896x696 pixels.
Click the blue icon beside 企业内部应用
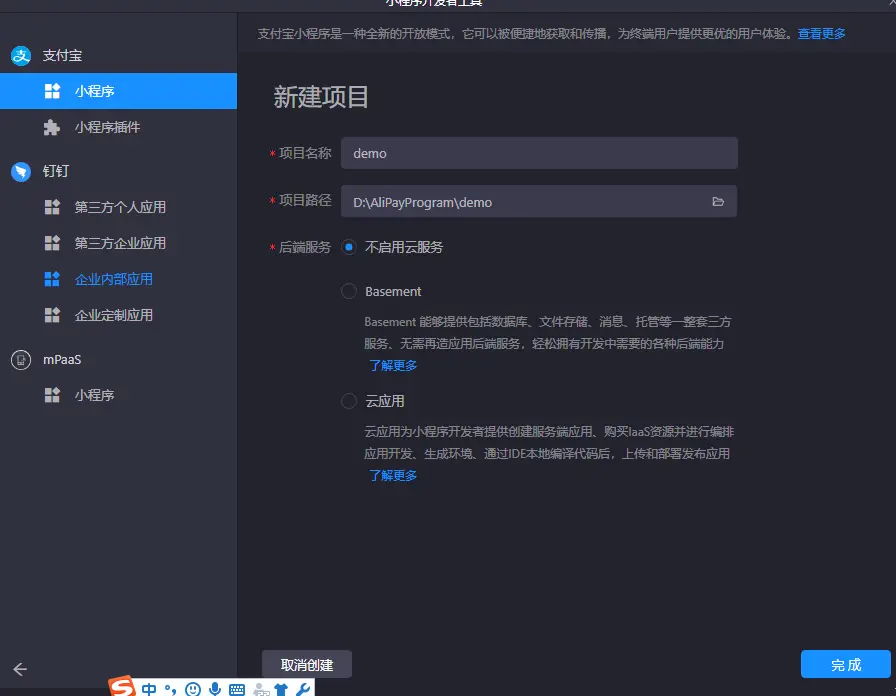(x=52, y=279)
